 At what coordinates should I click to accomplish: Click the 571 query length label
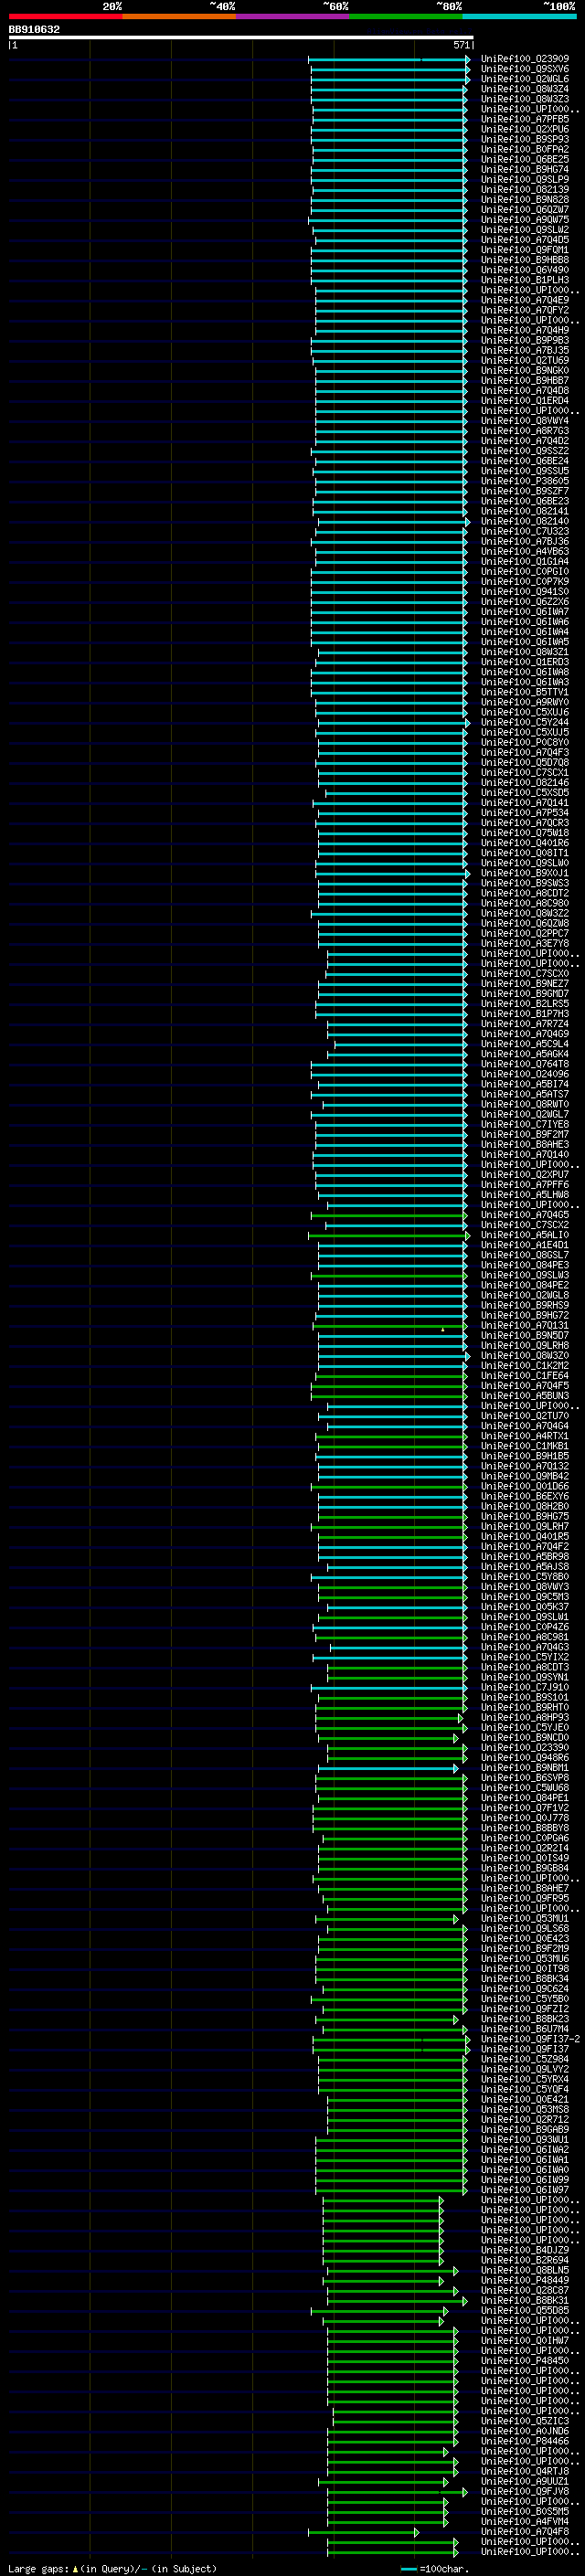pyautogui.click(x=461, y=45)
